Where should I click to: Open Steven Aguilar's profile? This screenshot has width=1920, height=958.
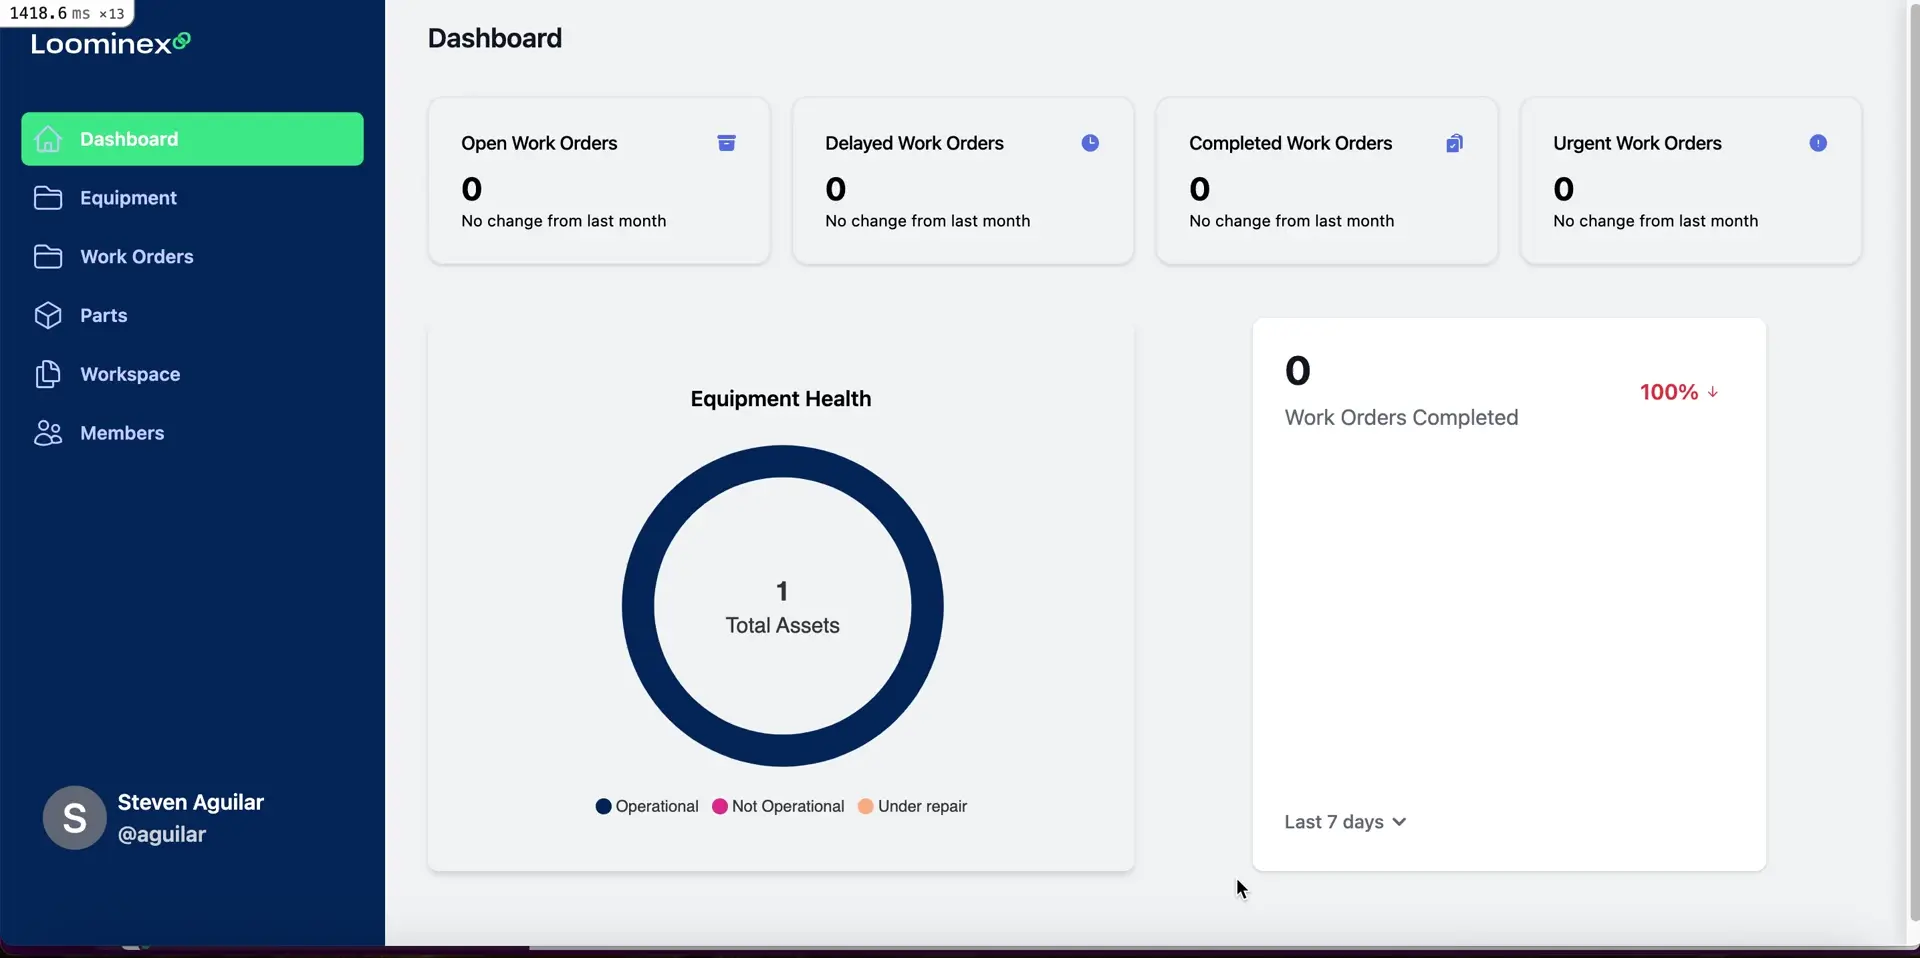(155, 817)
